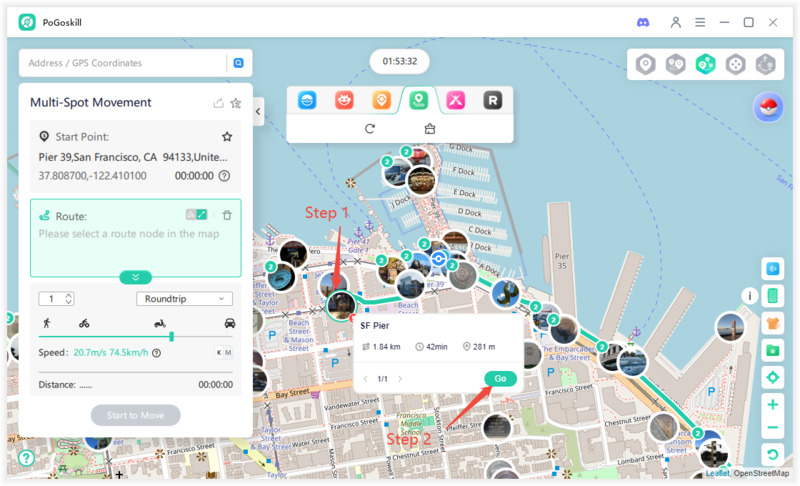This screenshot has width=800, height=486.
Task: Open the orange shirt side button
Action: [x=772, y=323]
